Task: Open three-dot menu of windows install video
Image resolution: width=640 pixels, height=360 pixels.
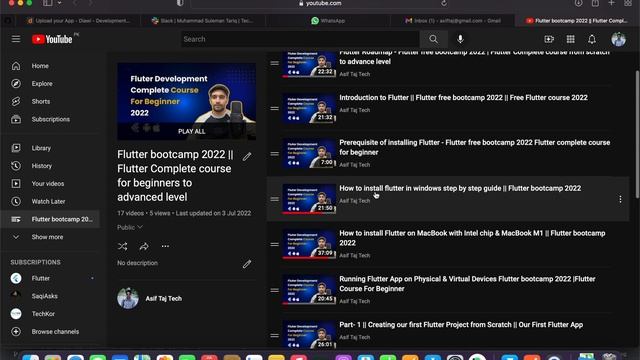Action: (620, 199)
